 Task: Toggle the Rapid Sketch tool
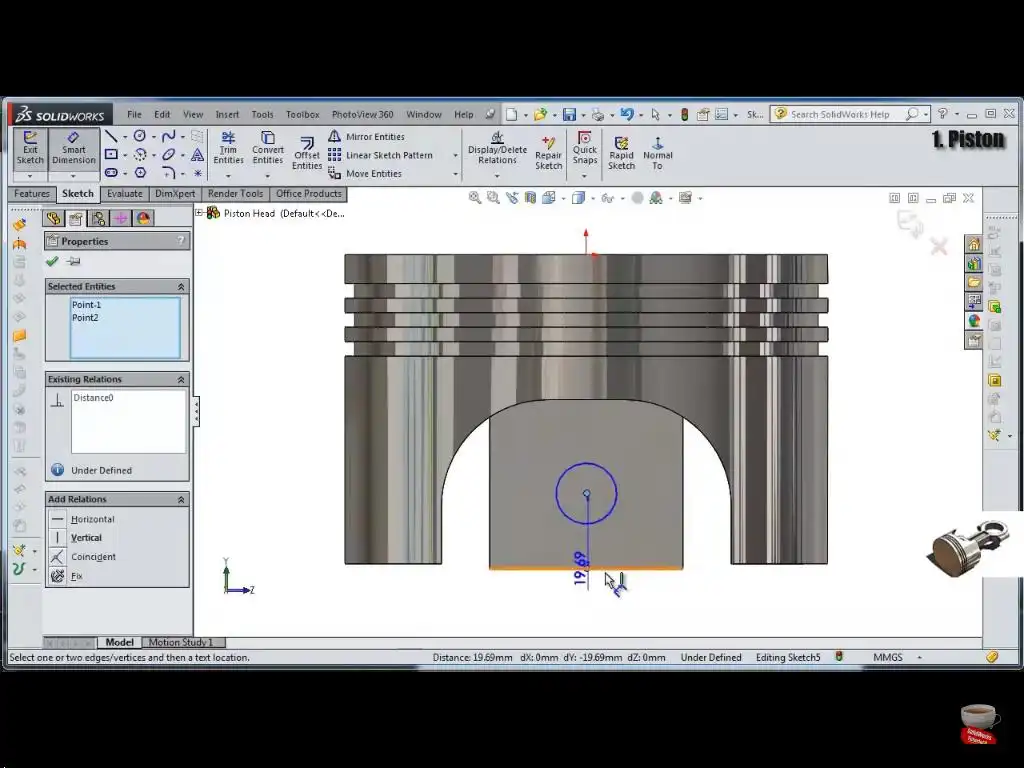(621, 153)
